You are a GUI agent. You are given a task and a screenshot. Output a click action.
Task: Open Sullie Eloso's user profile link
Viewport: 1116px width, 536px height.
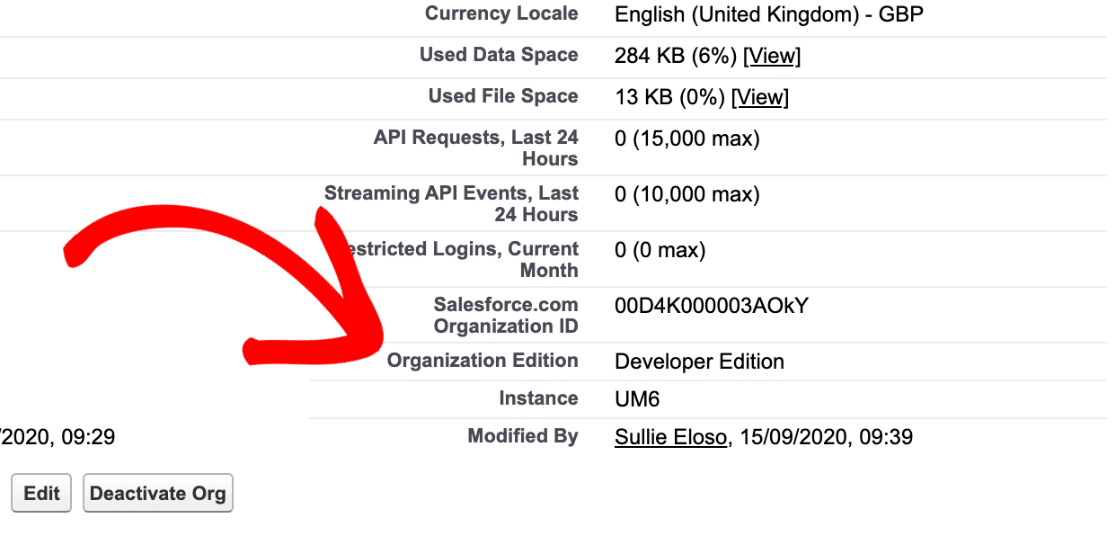pyautogui.click(x=671, y=437)
